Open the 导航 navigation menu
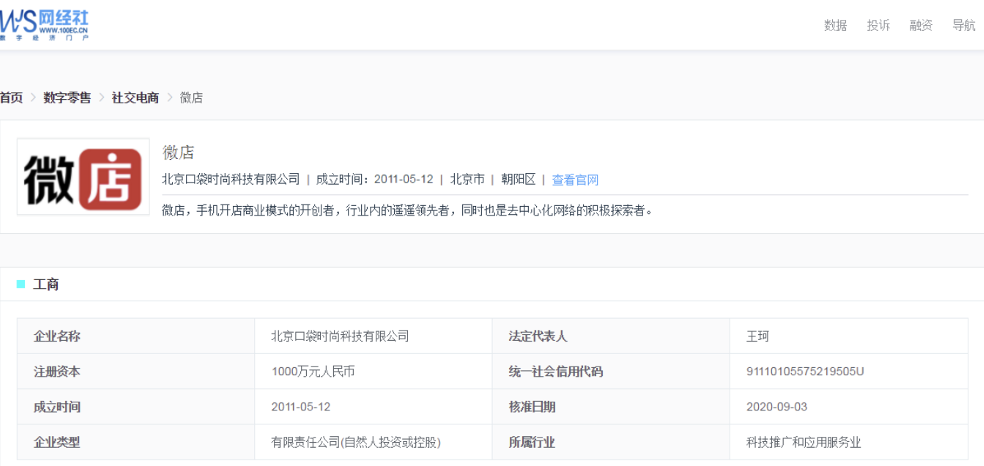Viewport: 984px width, 466px height. [x=963, y=26]
